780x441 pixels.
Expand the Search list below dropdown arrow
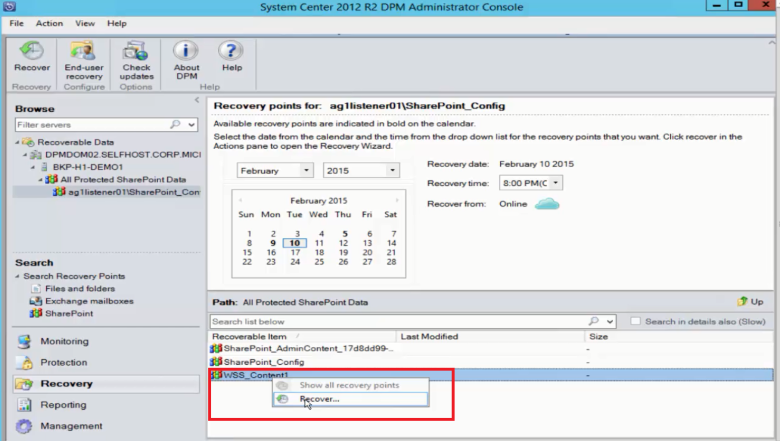click(610, 322)
